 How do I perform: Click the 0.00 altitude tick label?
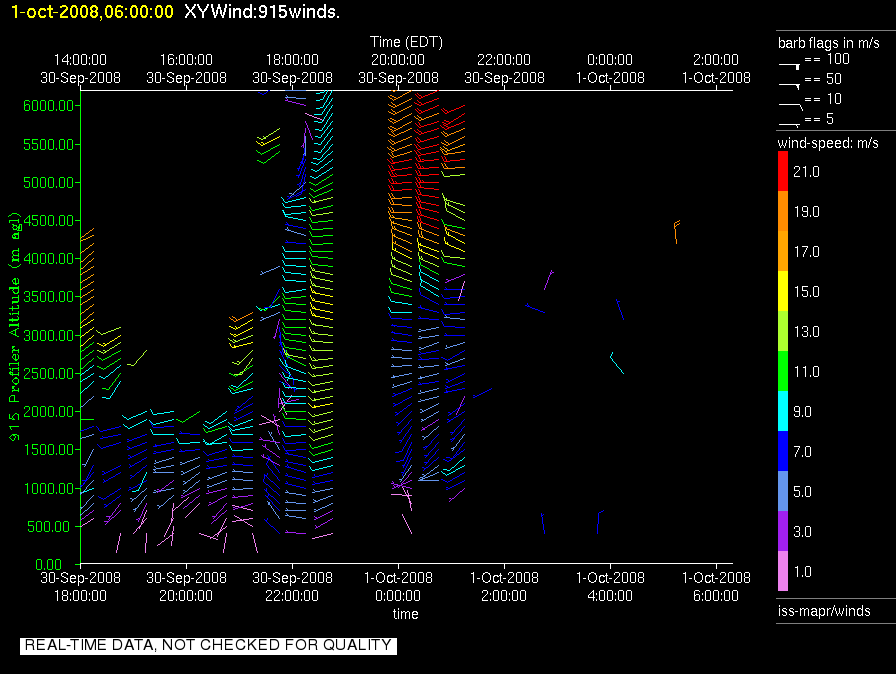pyautogui.click(x=49, y=565)
